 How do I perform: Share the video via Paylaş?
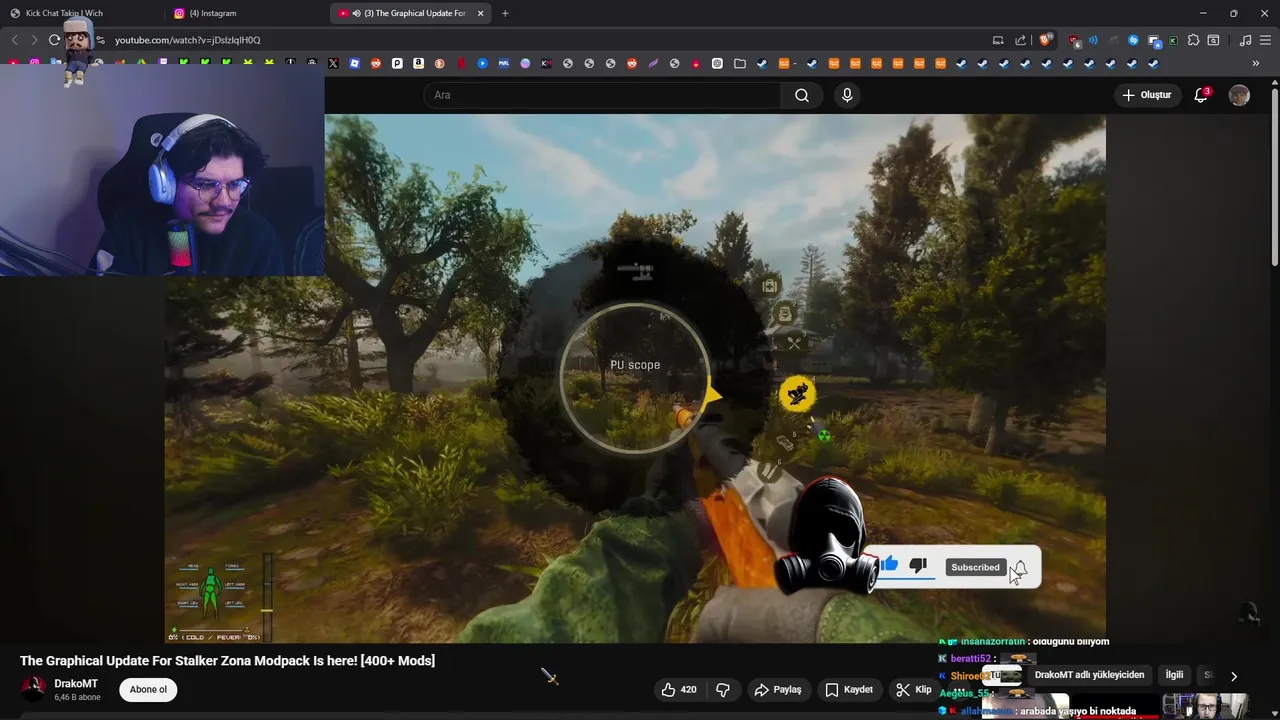point(777,690)
